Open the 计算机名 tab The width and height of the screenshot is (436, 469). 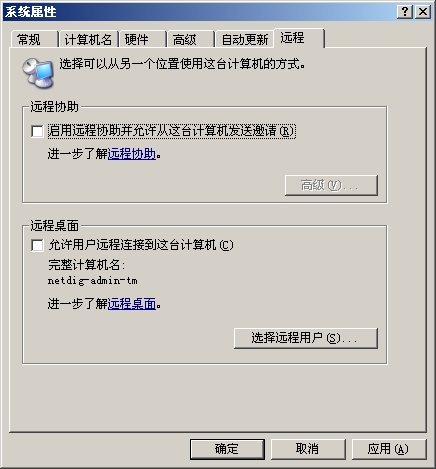coord(88,39)
